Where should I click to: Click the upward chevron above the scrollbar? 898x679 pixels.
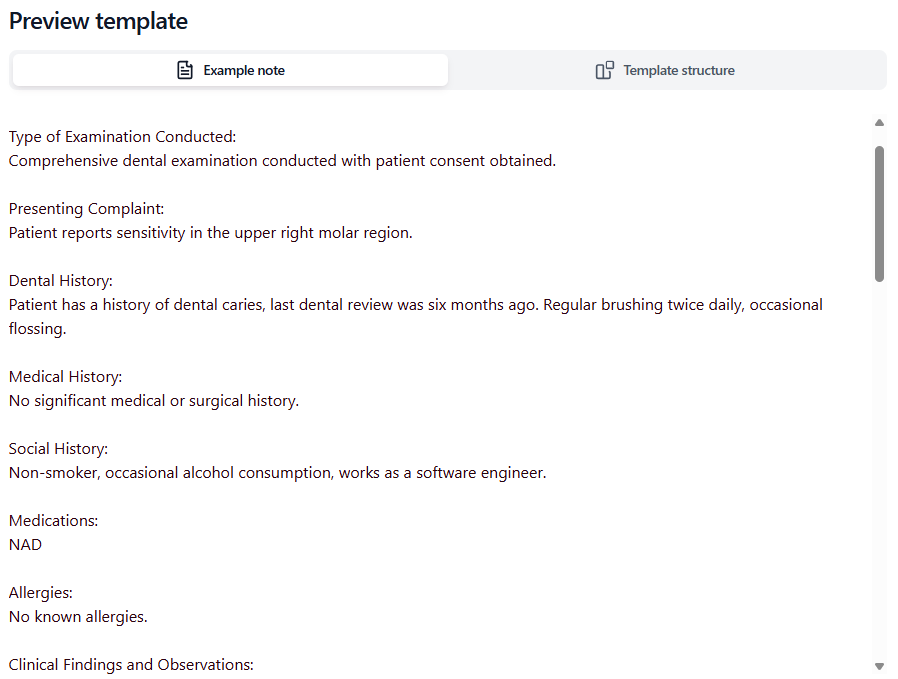pos(879,122)
